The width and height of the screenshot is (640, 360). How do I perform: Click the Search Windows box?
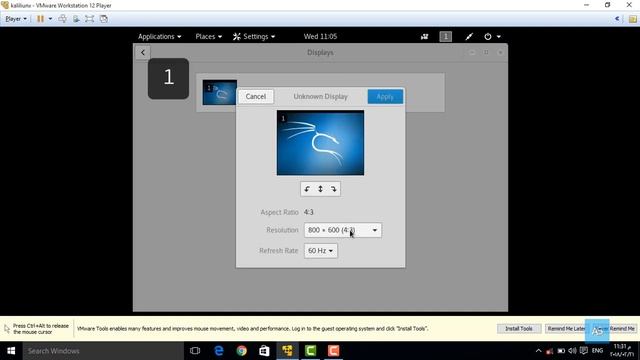tap(103, 351)
